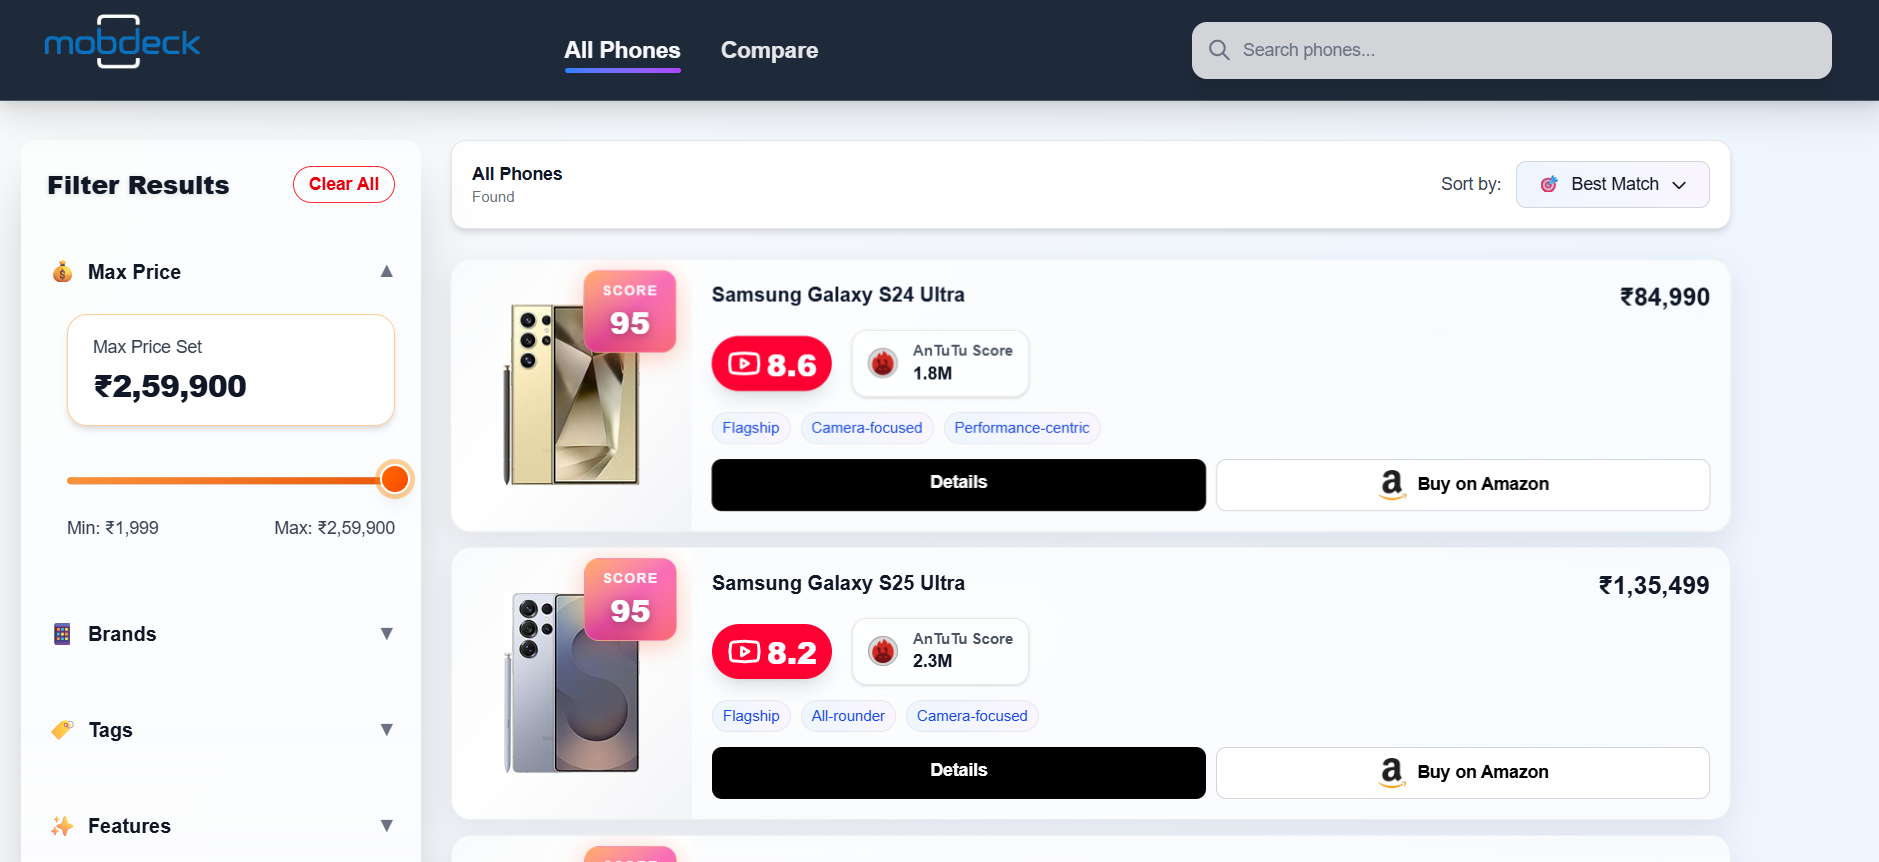1879x862 pixels.
Task: Click the AnTuTu flame icon for Galaxy S24 Ultra
Action: tap(882, 363)
